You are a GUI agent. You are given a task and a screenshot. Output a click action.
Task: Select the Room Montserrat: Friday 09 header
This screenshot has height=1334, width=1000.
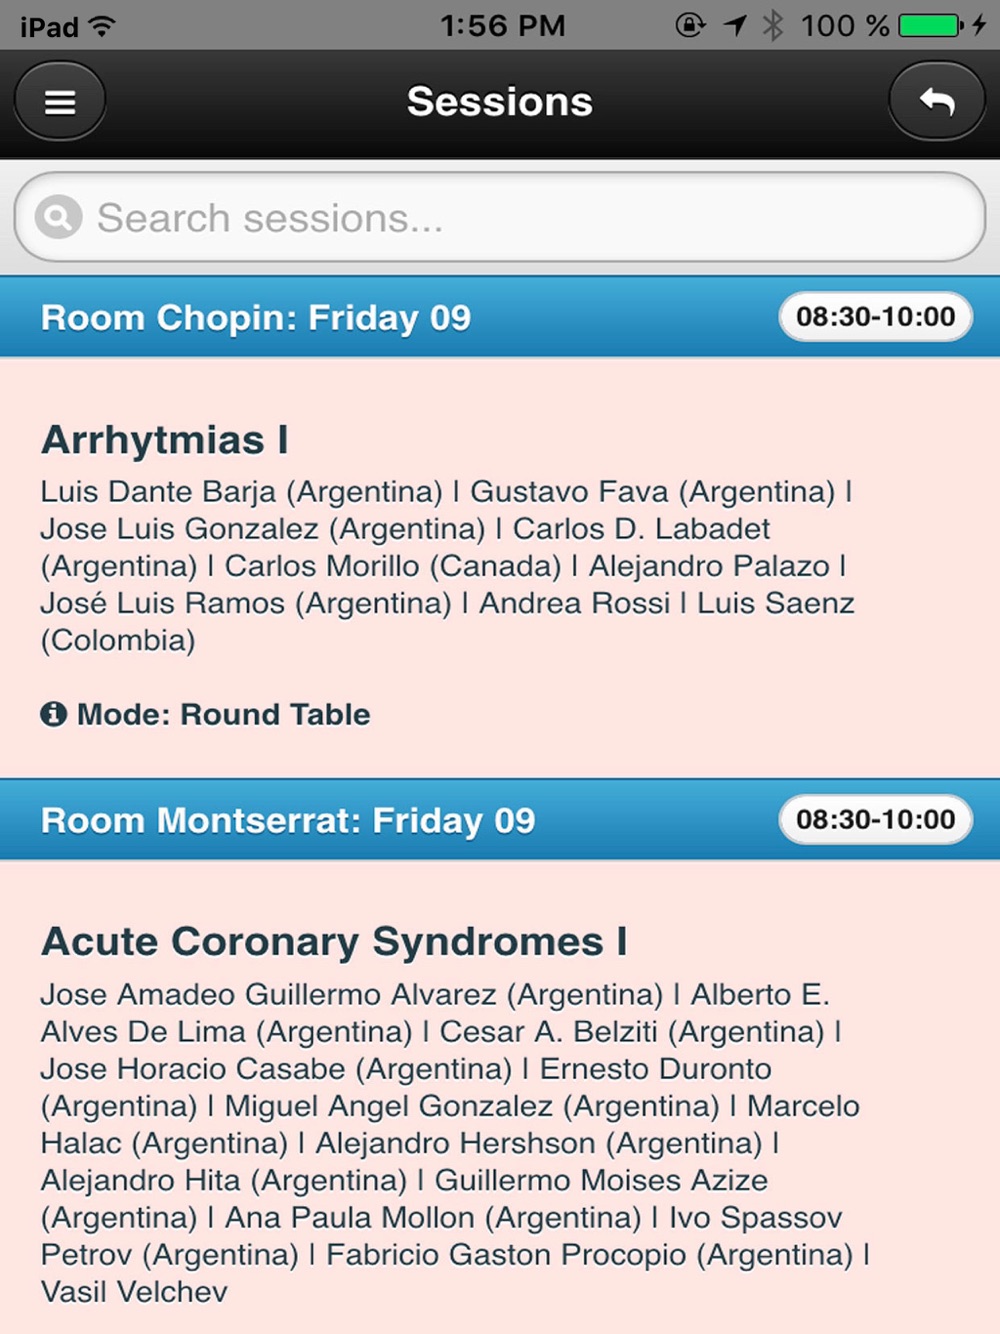coord(288,821)
